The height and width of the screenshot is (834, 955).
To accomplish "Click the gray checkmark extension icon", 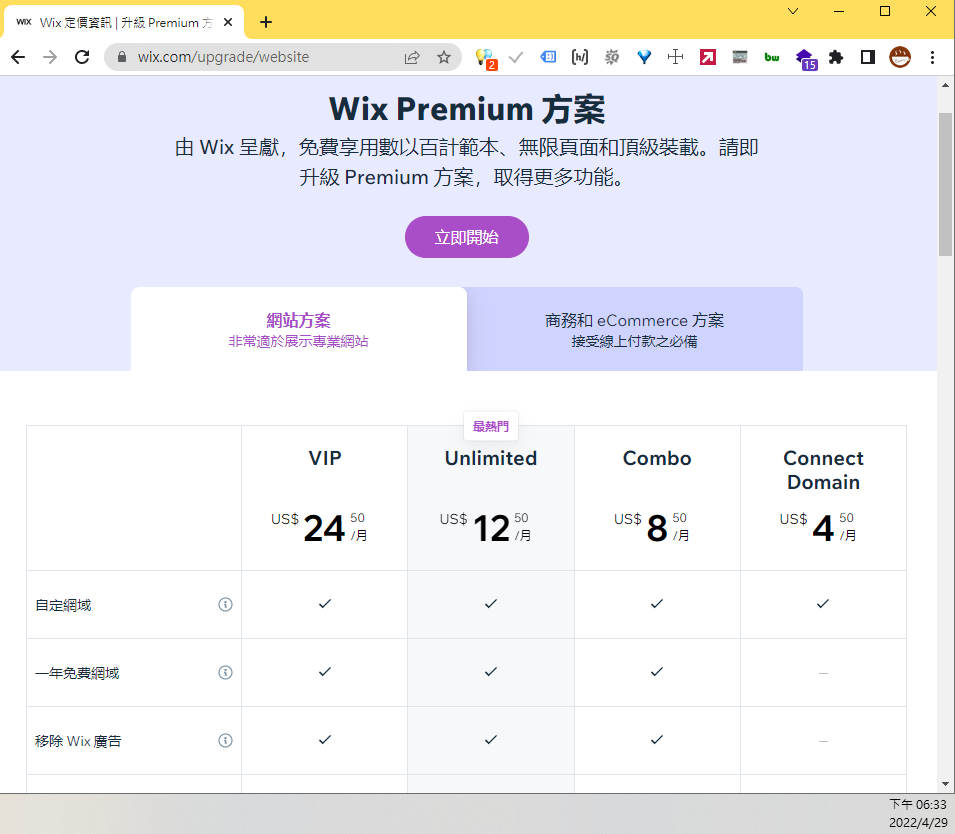I will pos(516,57).
